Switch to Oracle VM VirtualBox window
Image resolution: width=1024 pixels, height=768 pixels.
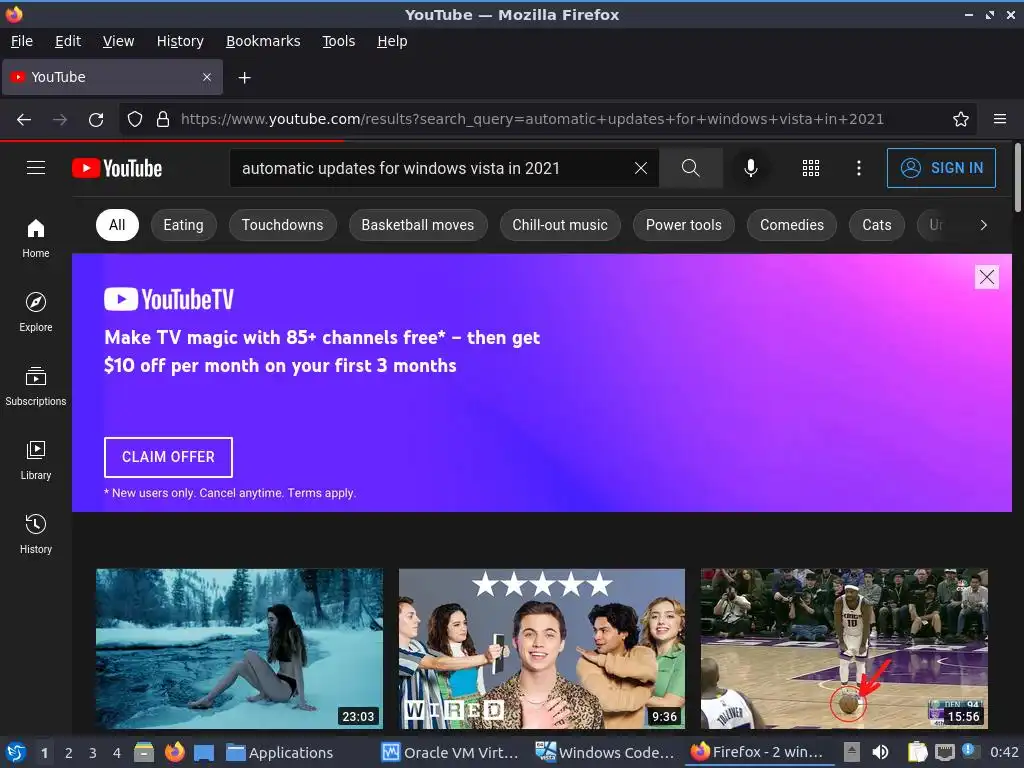point(449,752)
